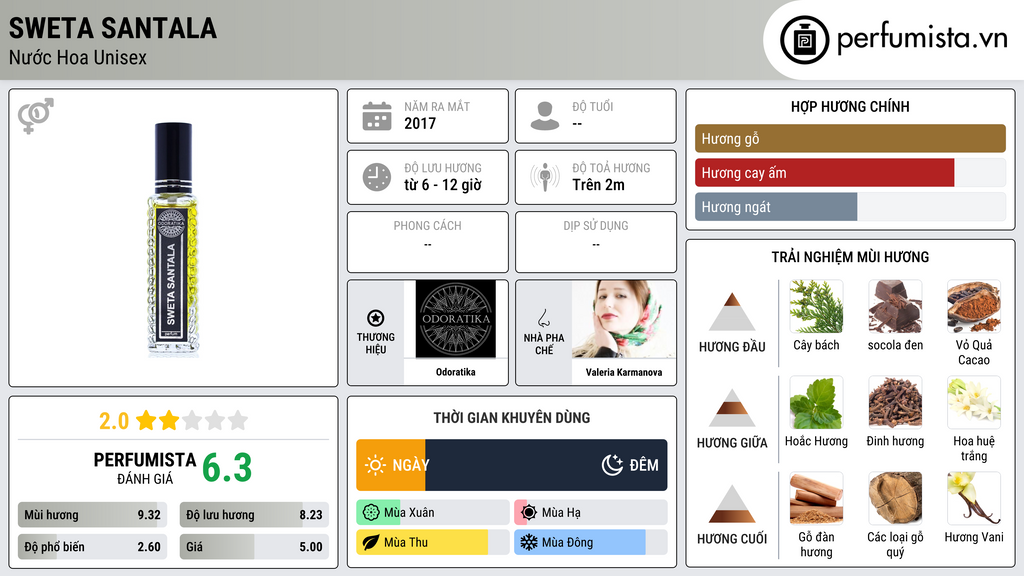Image resolution: width=1024 pixels, height=576 pixels.
Task: Click the nose icon above Nhà pha chế
Action: (x=543, y=319)
